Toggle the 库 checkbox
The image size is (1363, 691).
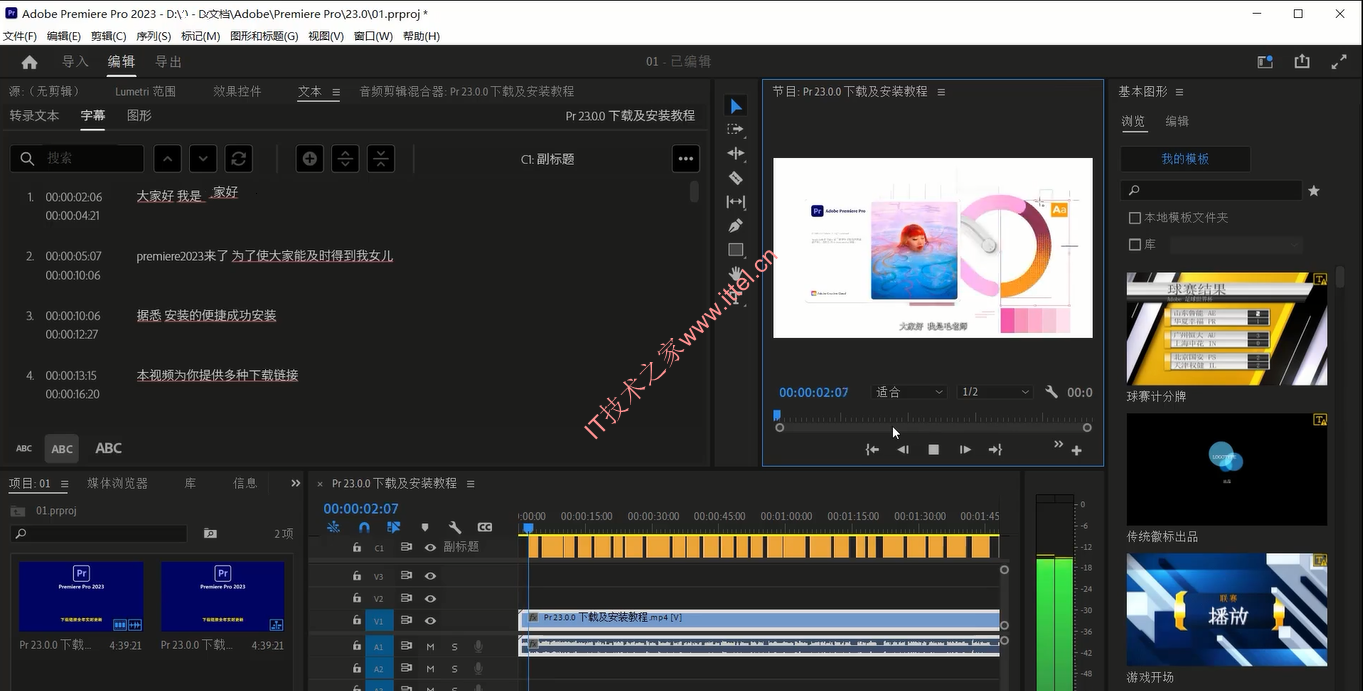point(1135,244)
